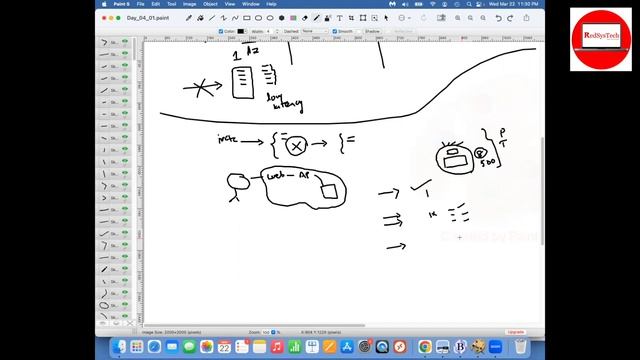Select the Eyedropper tool
The width and height of the screenshot is (640, 360).
click(189, 18)
